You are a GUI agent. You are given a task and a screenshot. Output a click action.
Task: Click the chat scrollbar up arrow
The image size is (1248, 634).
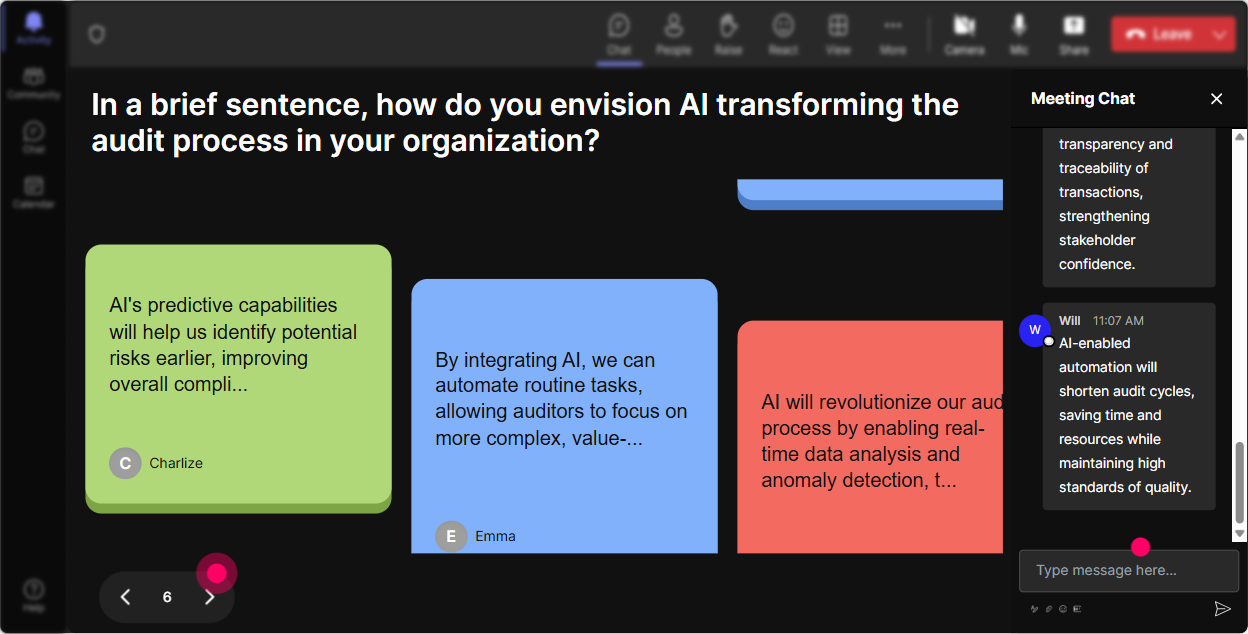click(x=1240, y=136)
